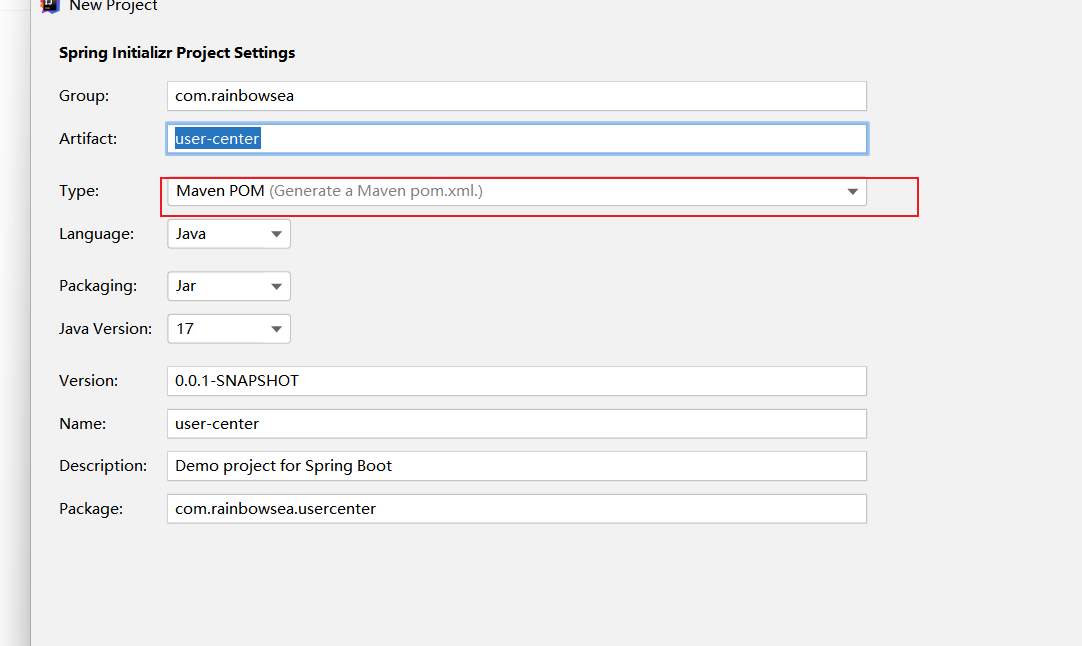Expand the Type dropdown arrow

852,192
